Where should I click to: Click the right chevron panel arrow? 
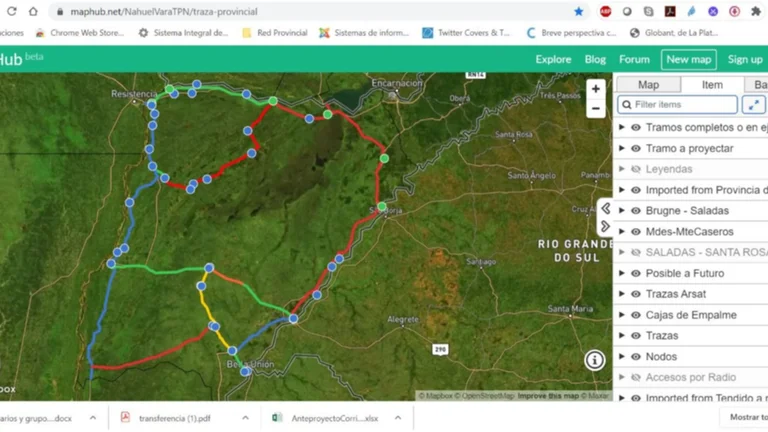[x=605, y=226]
